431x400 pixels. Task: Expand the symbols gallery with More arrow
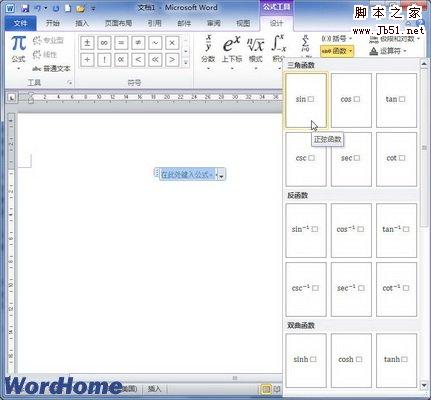click(x=186, y=62)
